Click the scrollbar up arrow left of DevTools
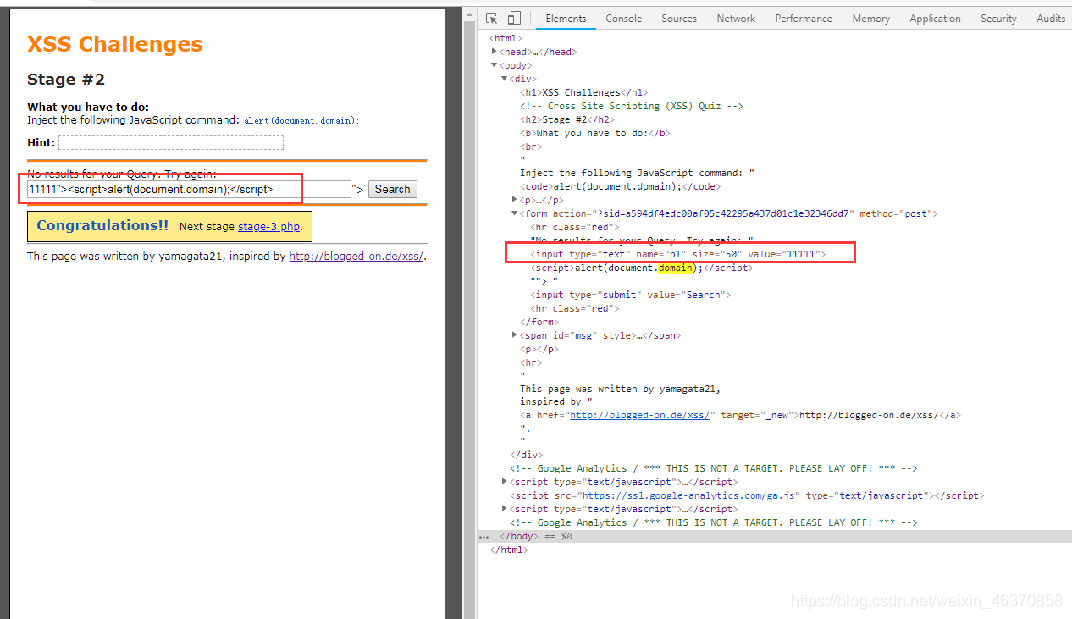This screenshot has width=1072, height=619. 469,14
